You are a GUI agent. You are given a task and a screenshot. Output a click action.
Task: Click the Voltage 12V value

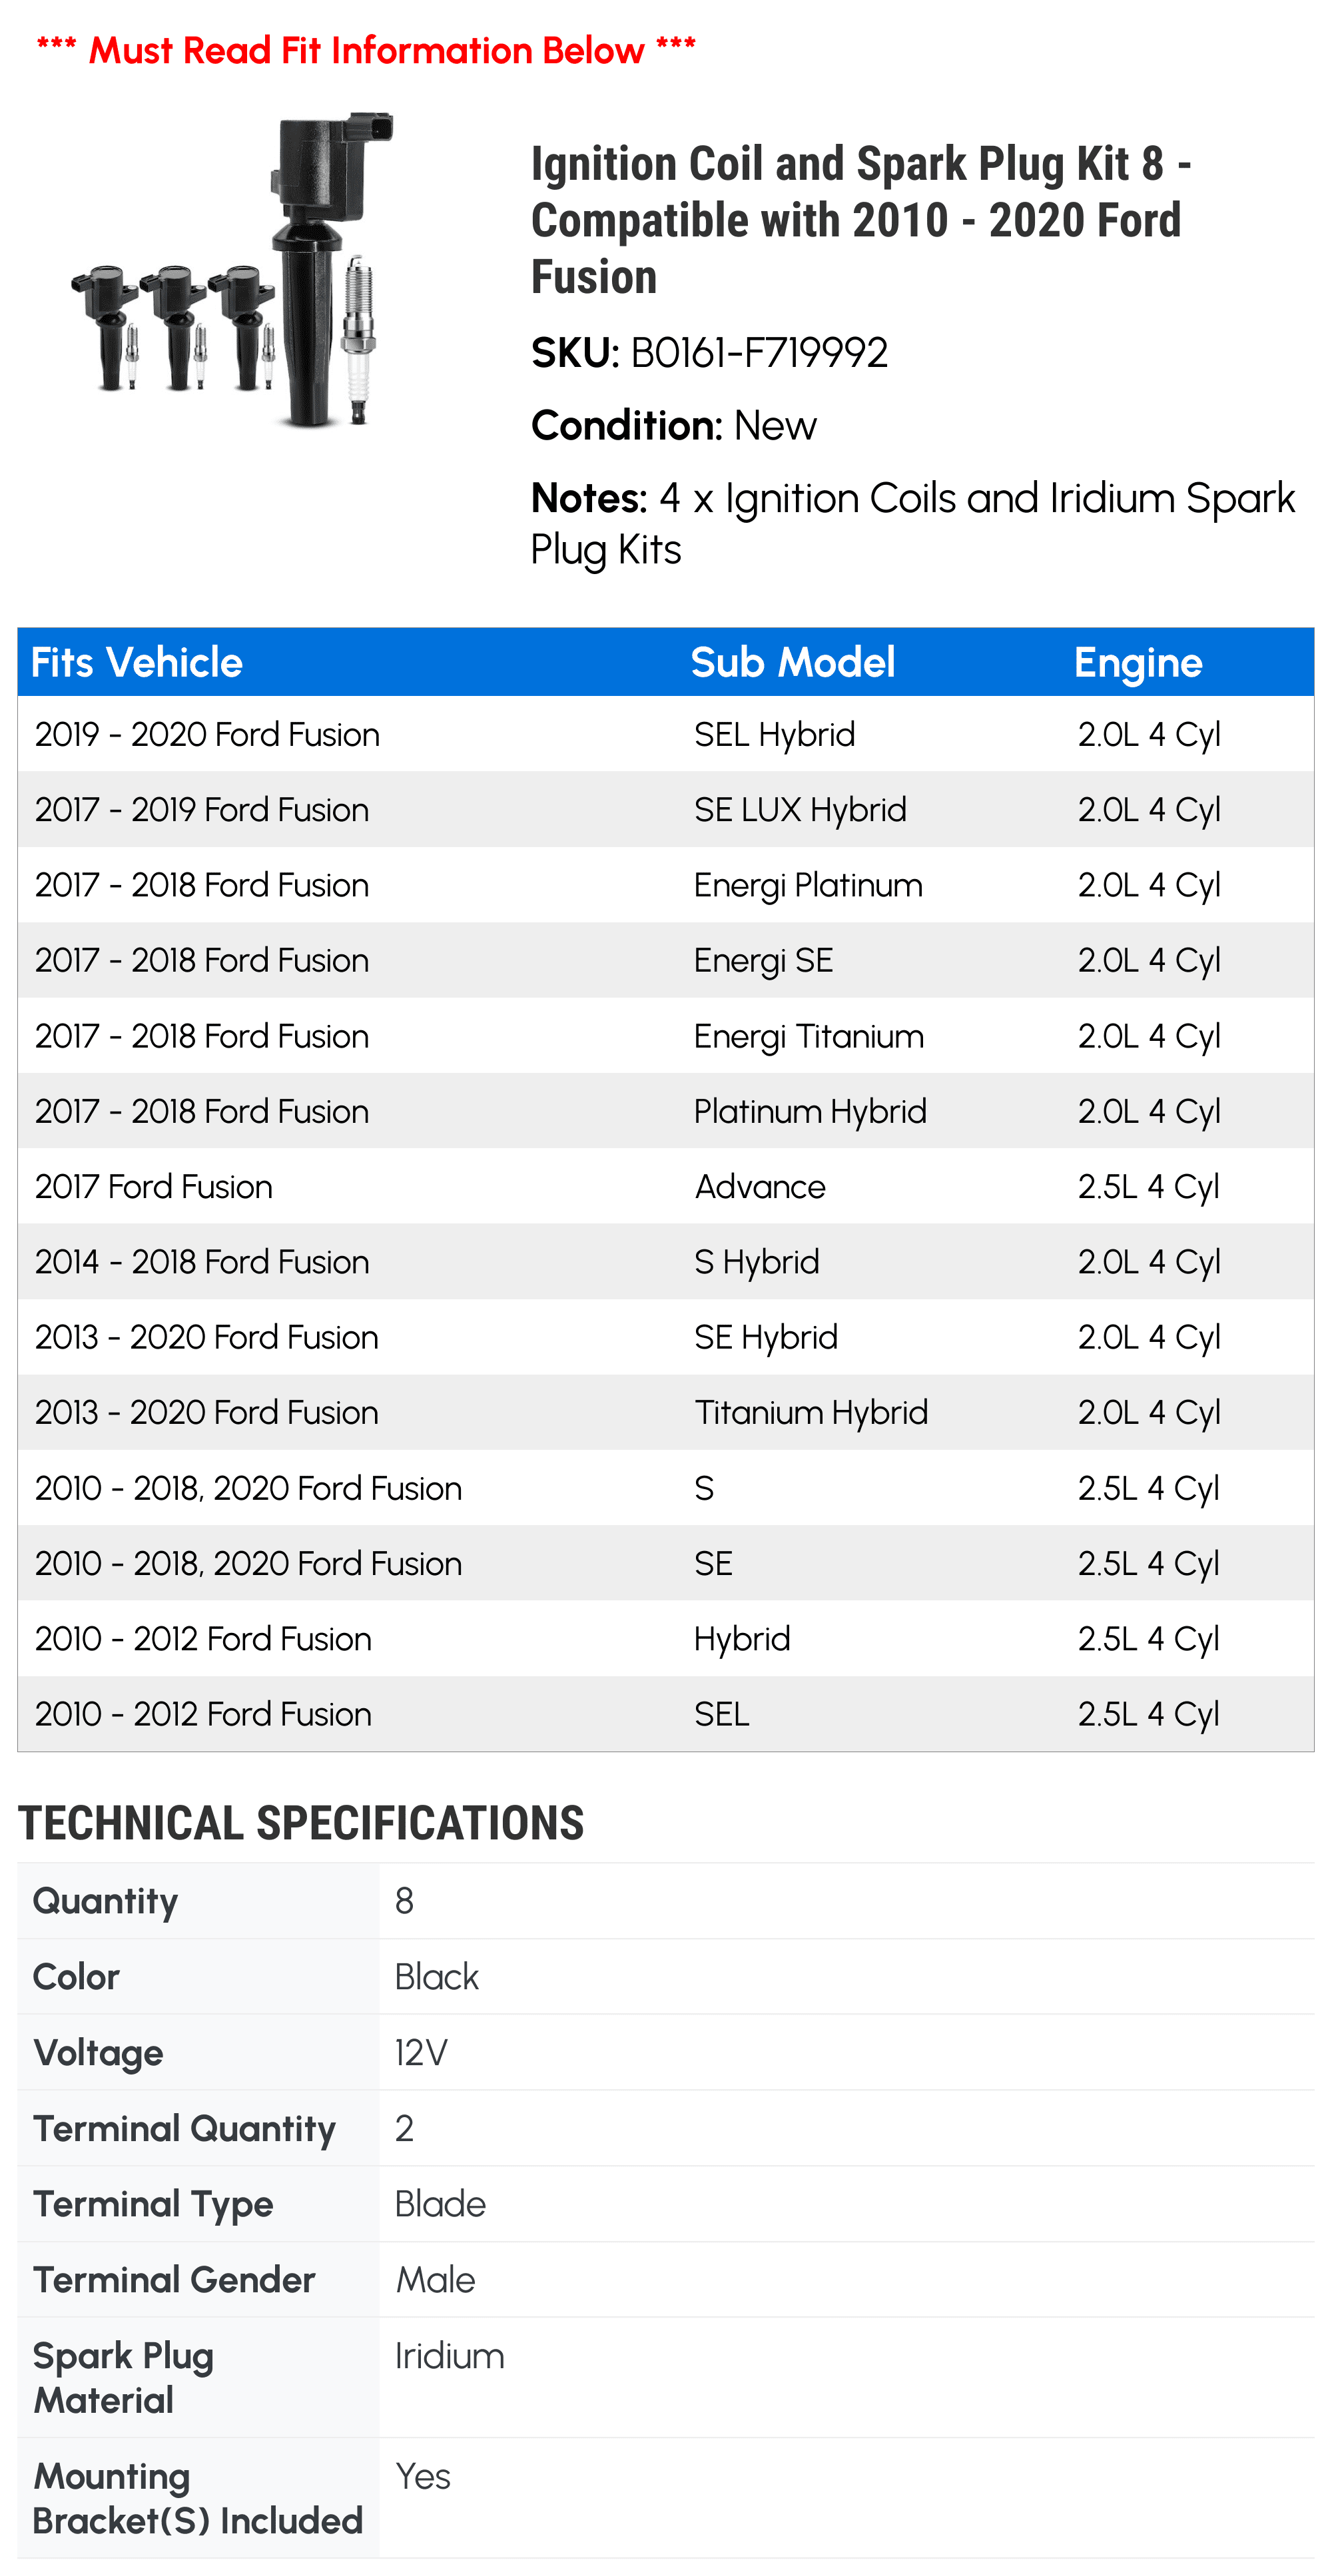(421, 2053)
